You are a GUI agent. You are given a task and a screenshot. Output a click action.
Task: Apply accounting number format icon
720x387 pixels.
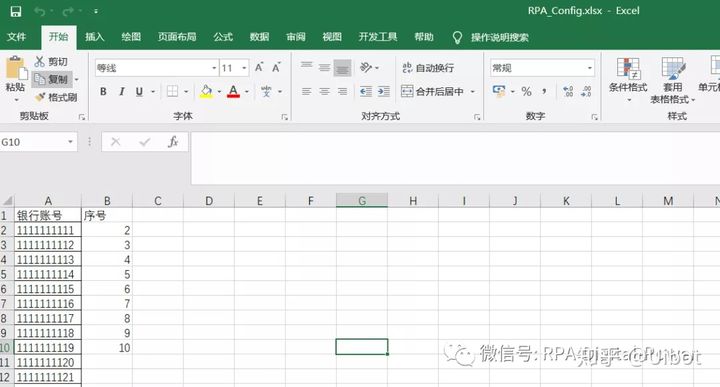499,91
